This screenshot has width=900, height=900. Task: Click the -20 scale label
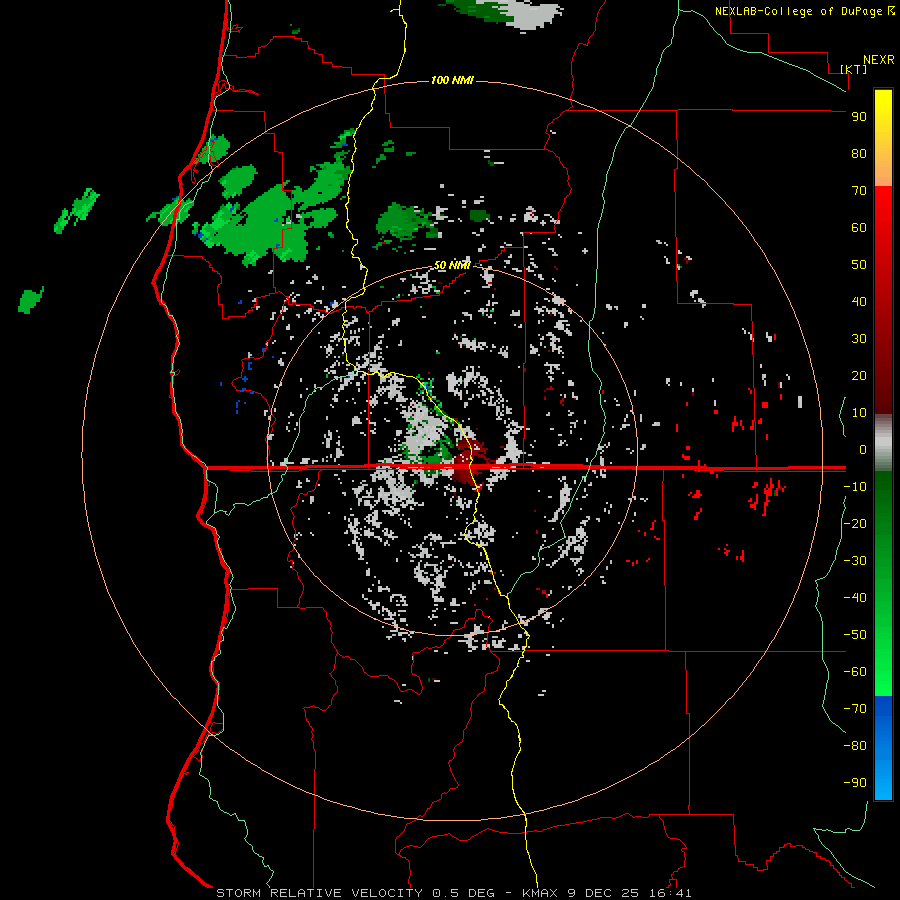pos(855,524)
